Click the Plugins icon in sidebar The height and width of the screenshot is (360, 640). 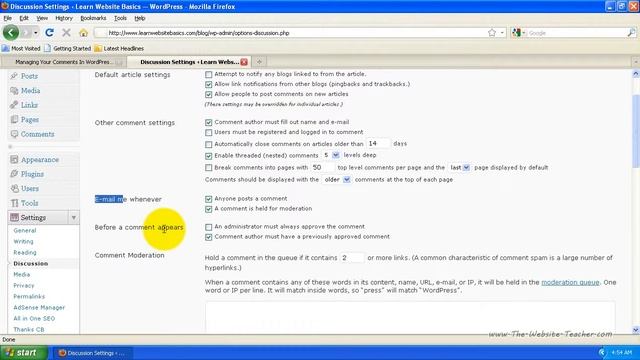[x=14, y=174]
